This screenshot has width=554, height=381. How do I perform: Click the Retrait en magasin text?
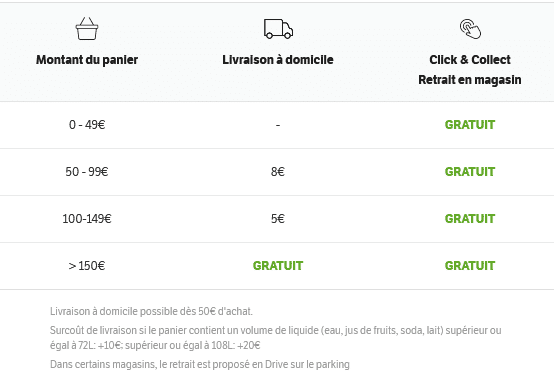470,80
